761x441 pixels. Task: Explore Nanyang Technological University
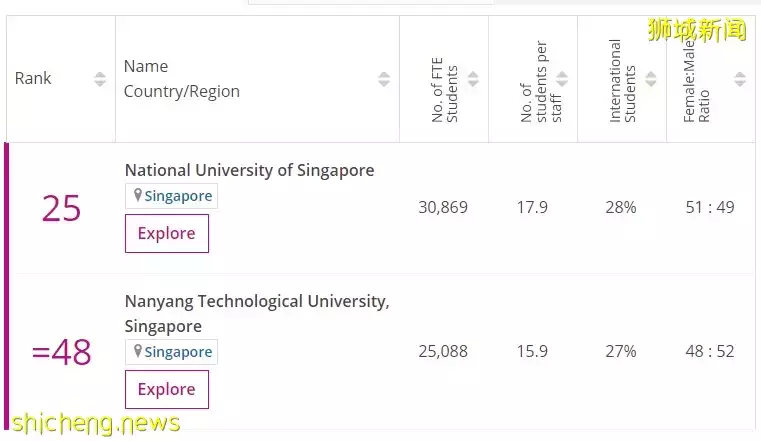coord(167,389)
